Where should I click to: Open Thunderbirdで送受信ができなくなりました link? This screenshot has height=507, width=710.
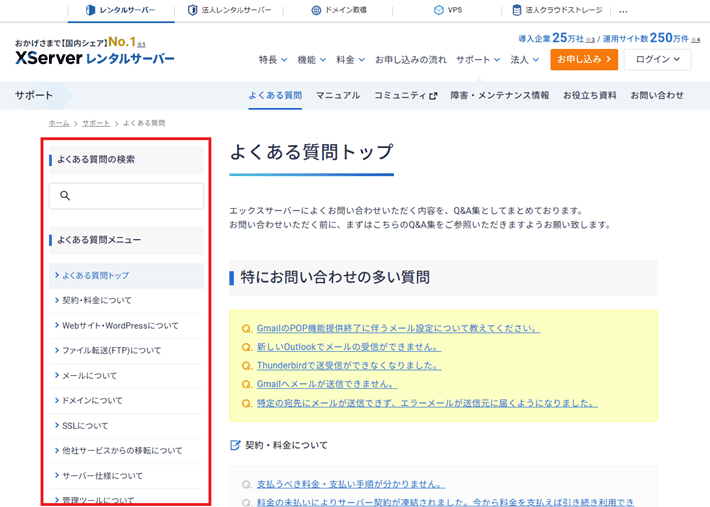tap(349, 366)
